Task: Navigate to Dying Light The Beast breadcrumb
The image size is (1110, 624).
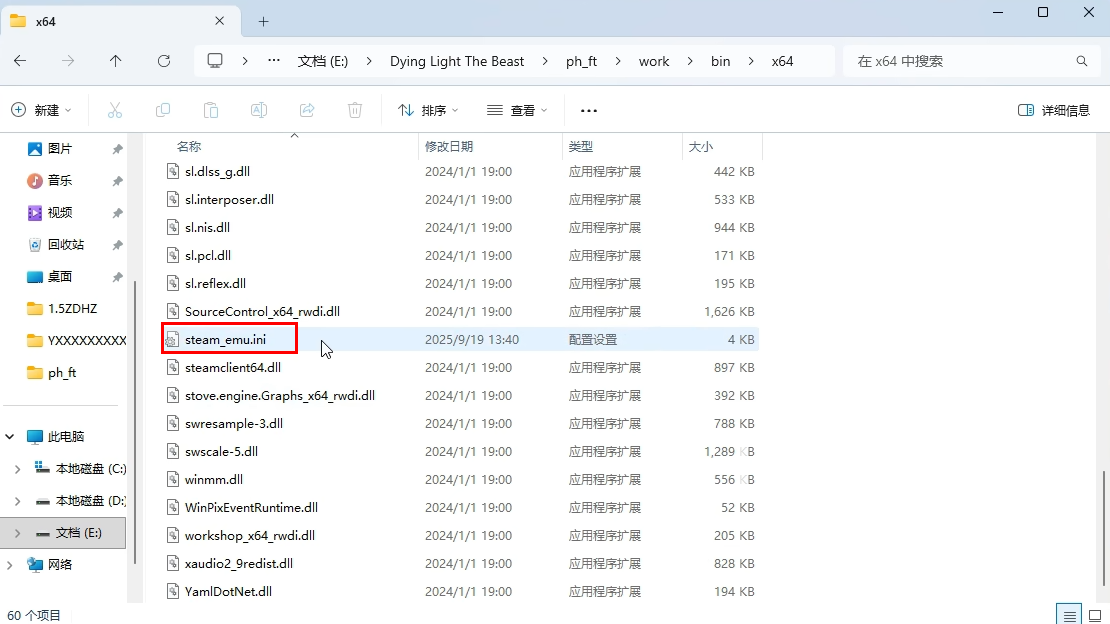Action: point(457,61)
